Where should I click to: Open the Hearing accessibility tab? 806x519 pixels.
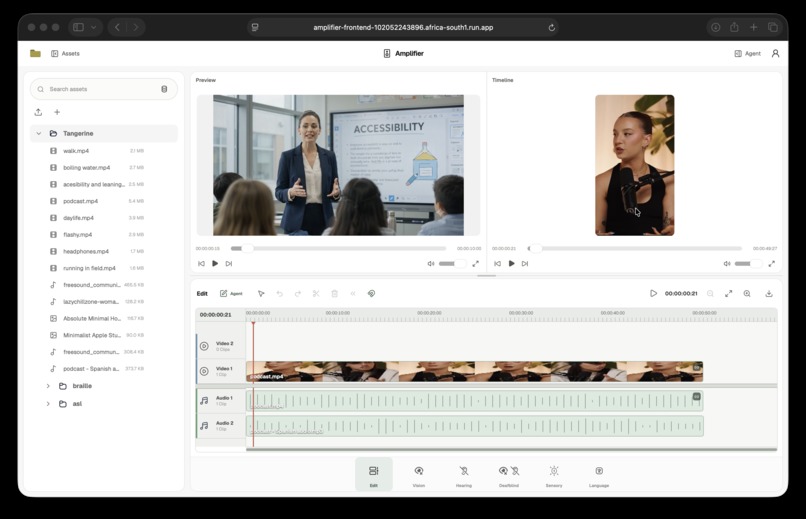(x=464, y=475)
